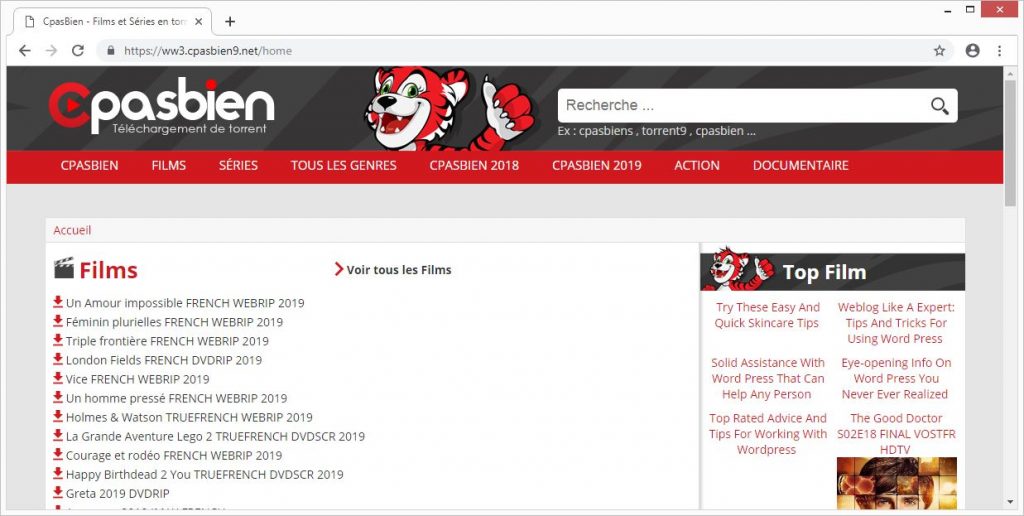
Task: Click download icon for Un homme pressé
Action: (58, 396)
